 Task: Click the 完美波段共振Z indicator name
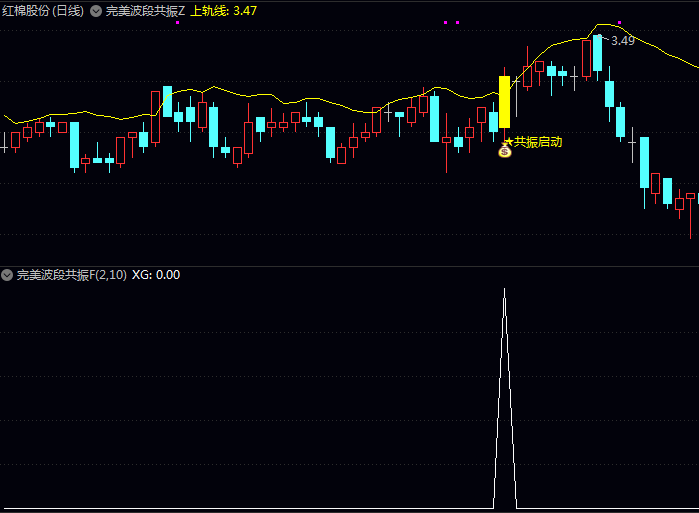tap(145, 11)
